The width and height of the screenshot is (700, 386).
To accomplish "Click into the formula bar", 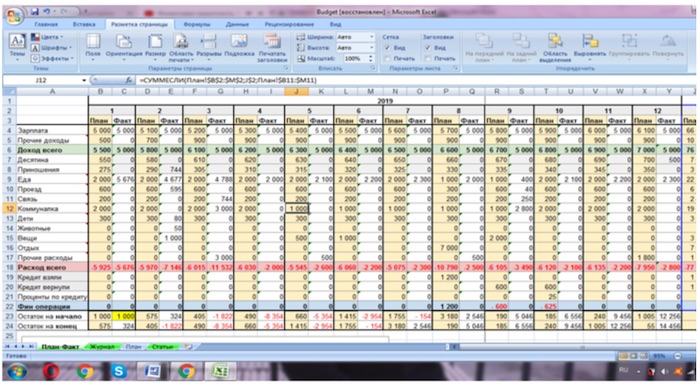I will 415,80.
